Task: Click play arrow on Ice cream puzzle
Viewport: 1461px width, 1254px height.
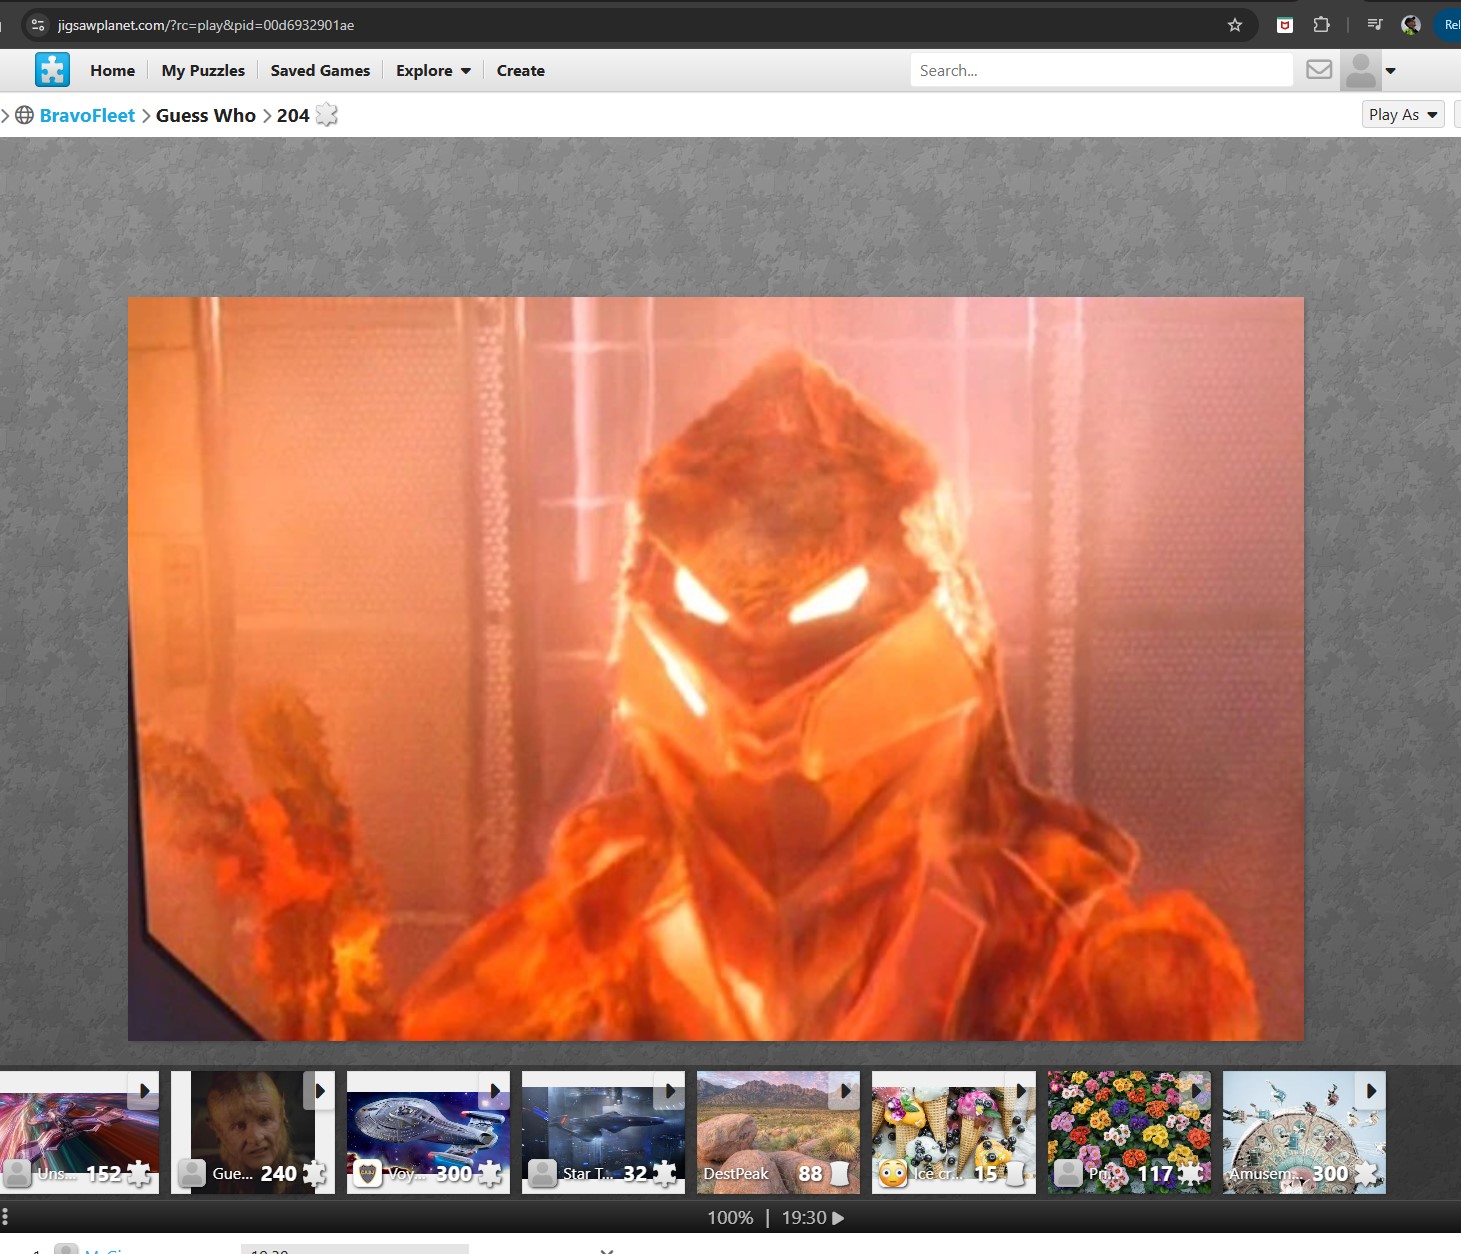Action: coord(1020,1091)
